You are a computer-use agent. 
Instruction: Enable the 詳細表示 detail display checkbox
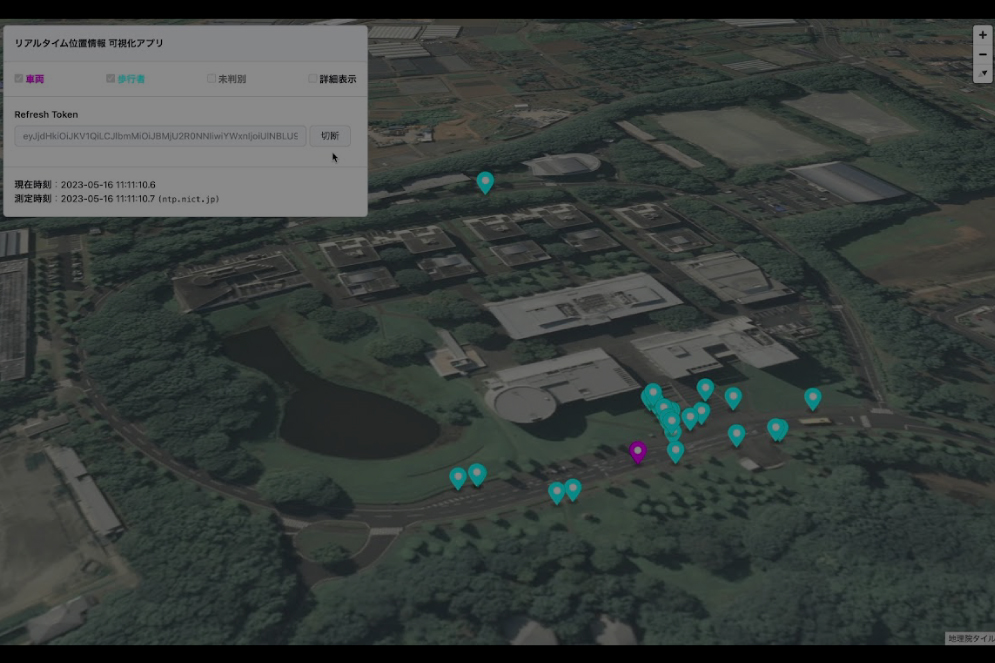312,79
